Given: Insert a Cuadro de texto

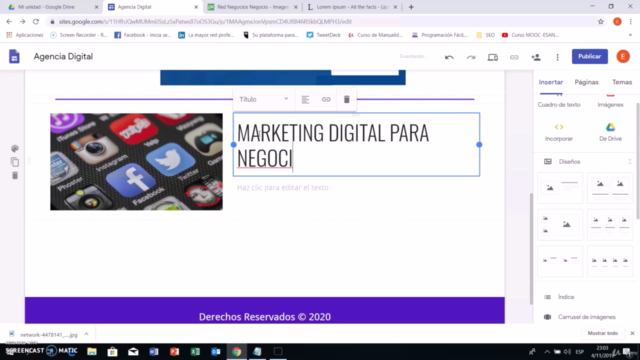Looking at the screenshot, I should [x=559, y=101].
